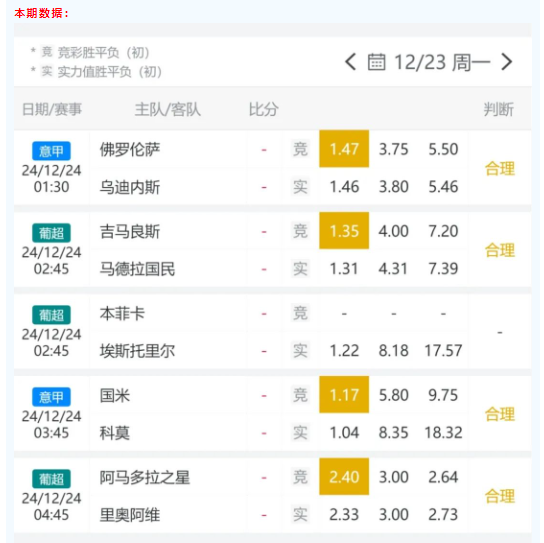Go to next date with right chevron

point(507,62)
